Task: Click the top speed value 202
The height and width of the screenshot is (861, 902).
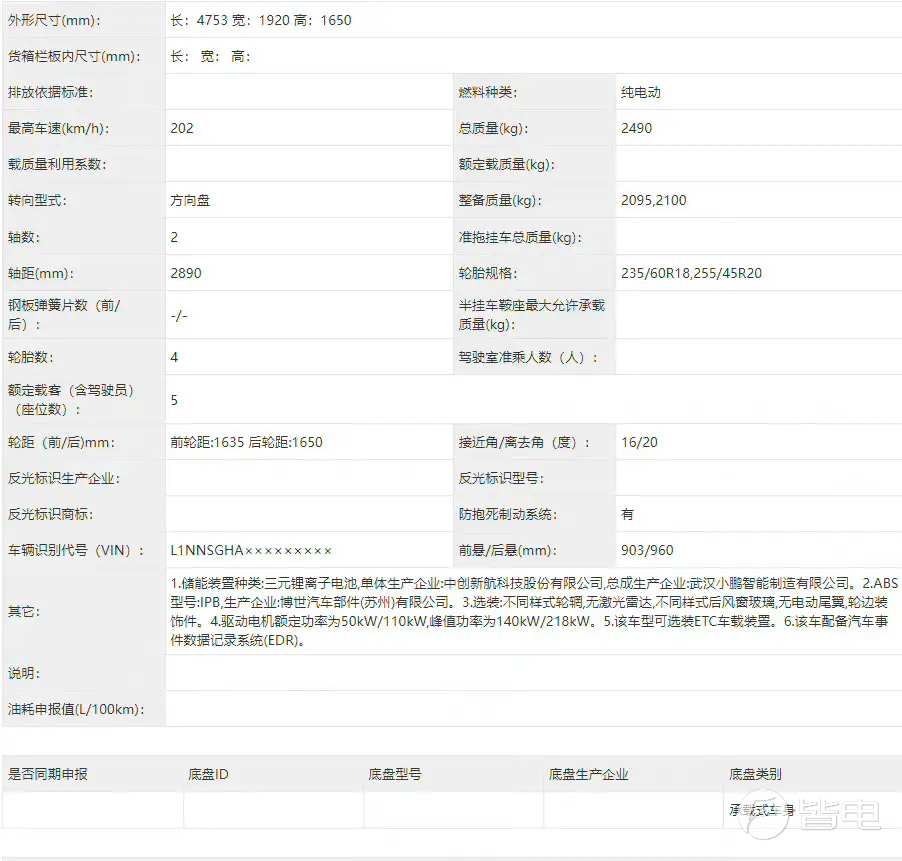Action: (x=182, y=128)
